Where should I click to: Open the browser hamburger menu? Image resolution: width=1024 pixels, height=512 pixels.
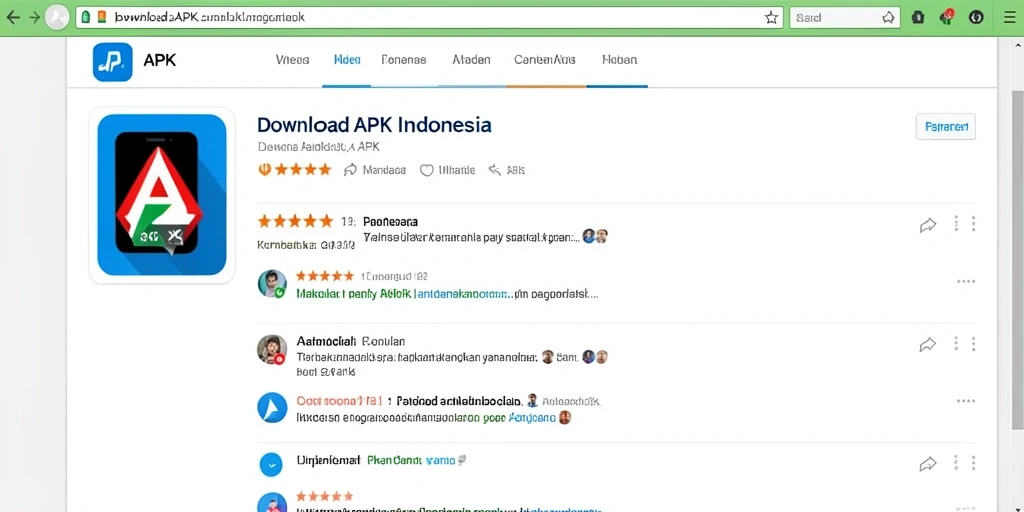(x=1010, y=18)
